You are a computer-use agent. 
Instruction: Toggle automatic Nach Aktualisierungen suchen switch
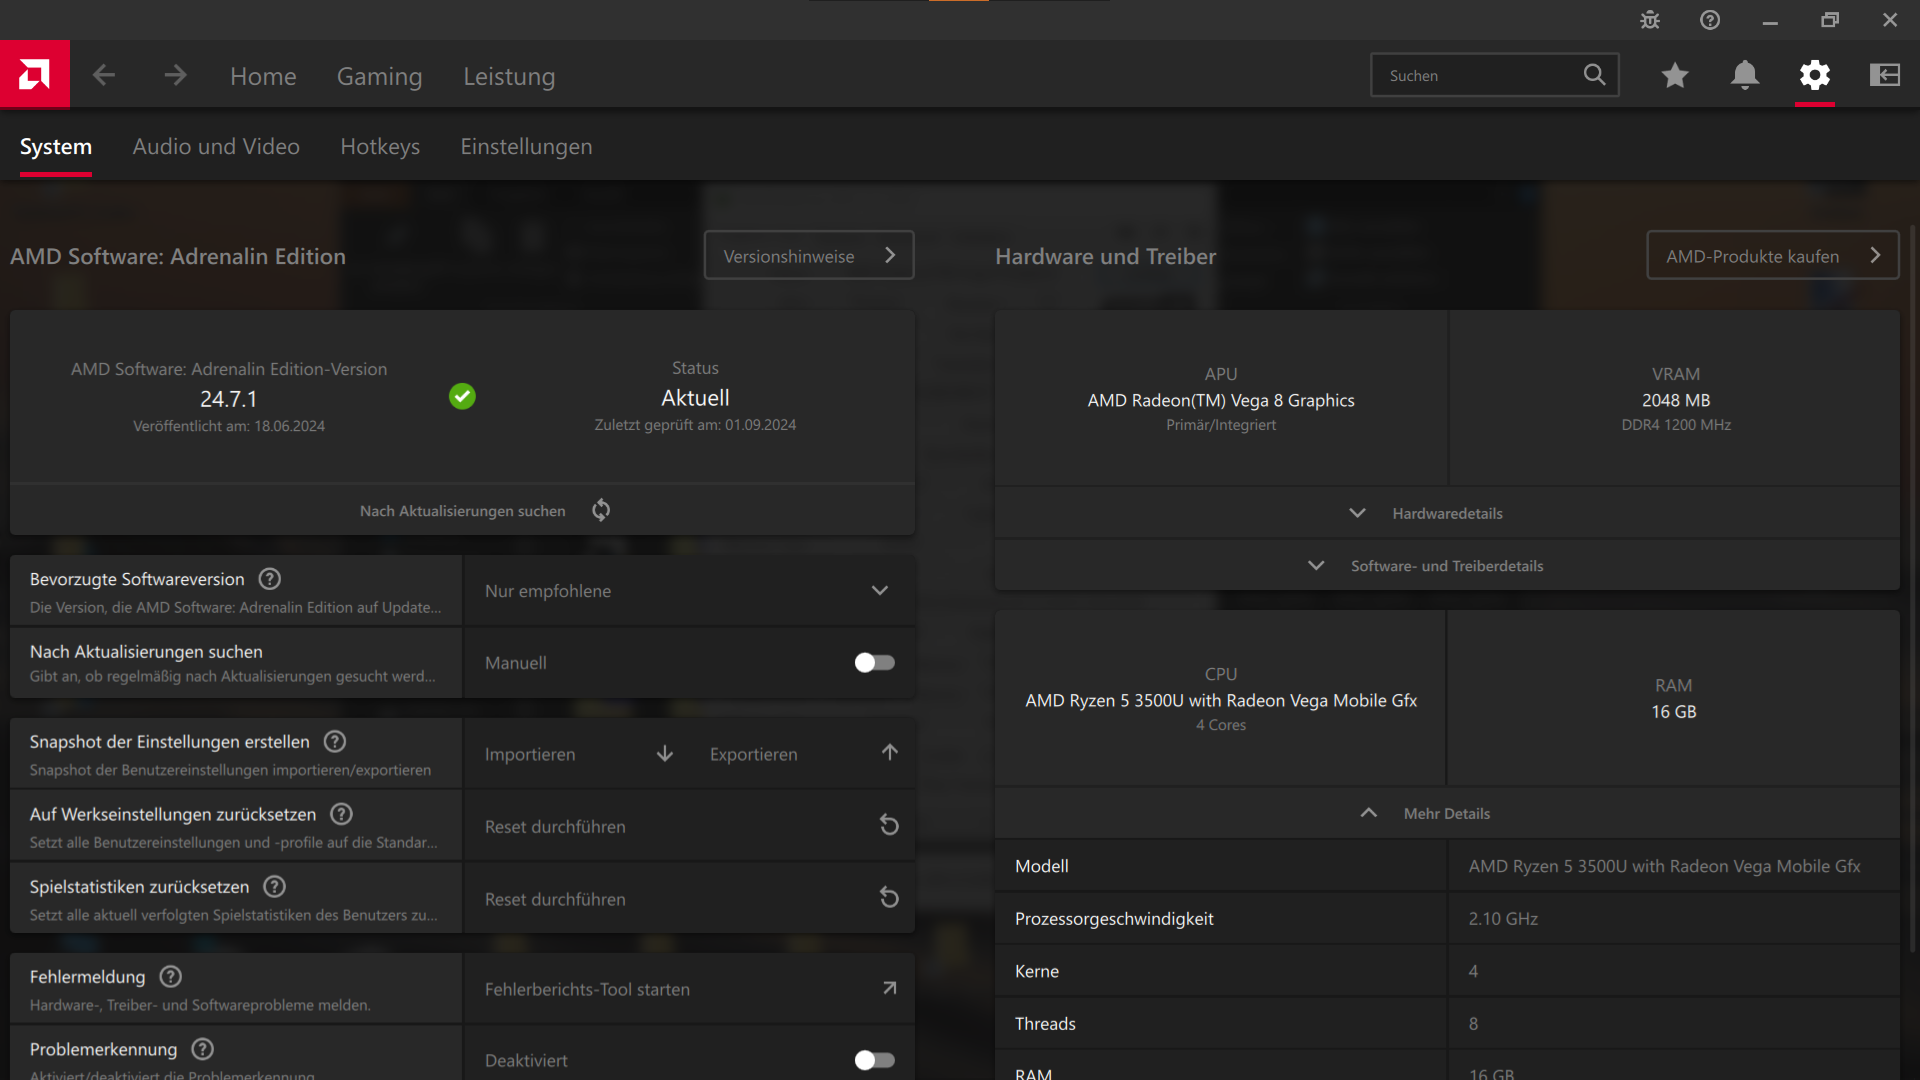875,662
